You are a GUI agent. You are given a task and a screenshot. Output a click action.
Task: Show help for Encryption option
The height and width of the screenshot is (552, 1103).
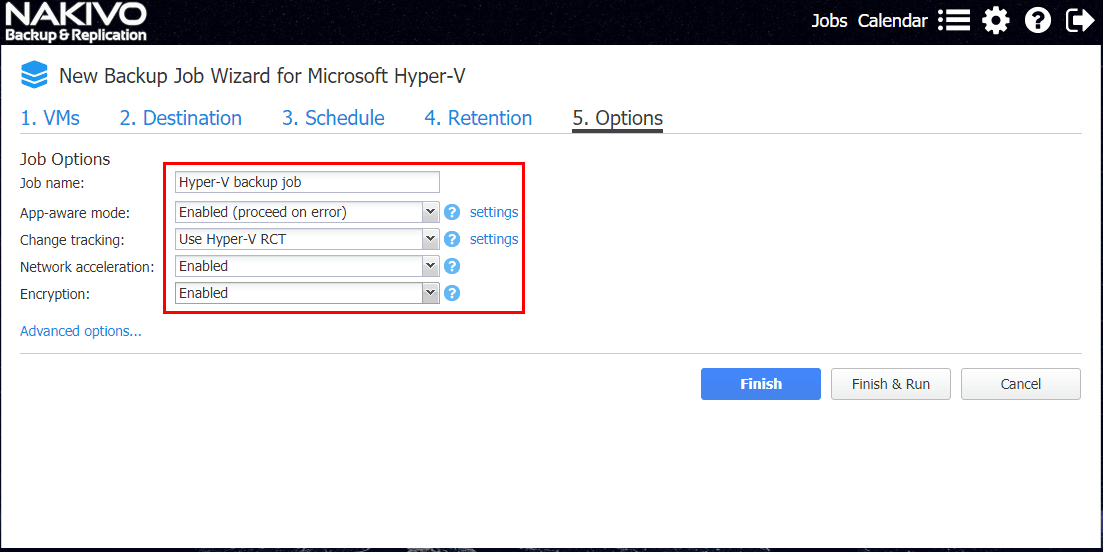point(452,293)
